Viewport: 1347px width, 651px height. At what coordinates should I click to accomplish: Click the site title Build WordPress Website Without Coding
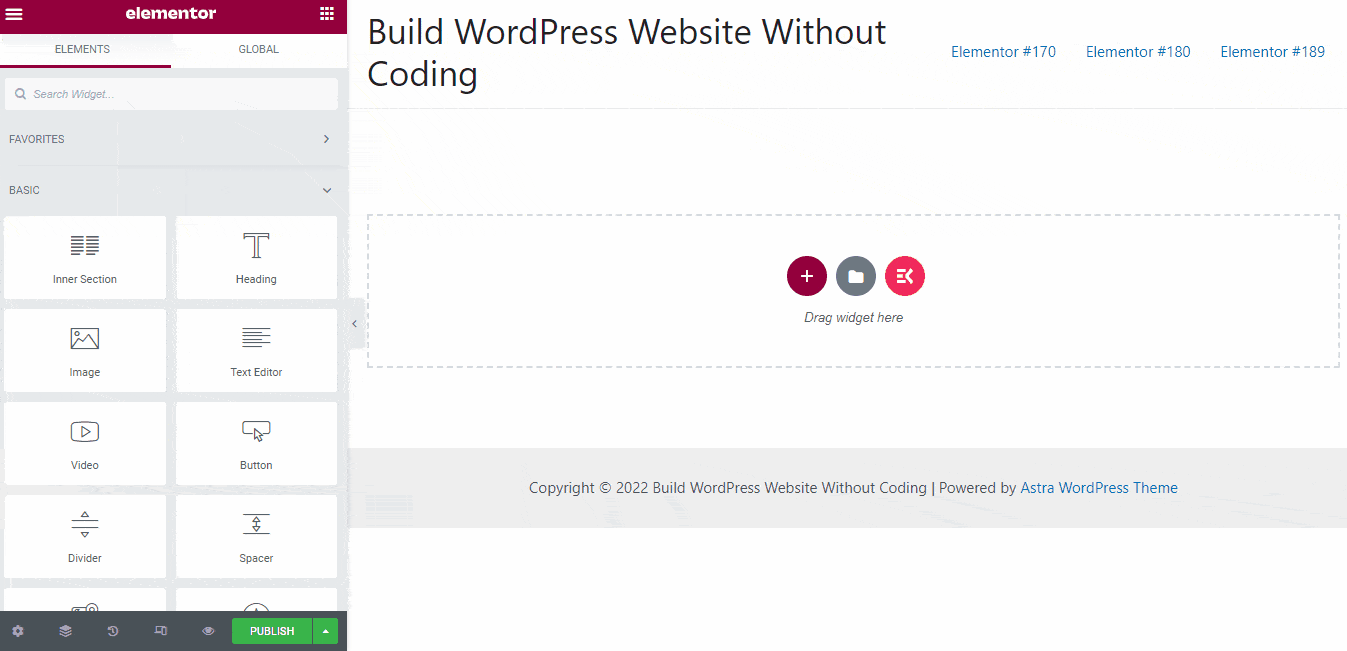pyautogui.click(x=627, y=53)
